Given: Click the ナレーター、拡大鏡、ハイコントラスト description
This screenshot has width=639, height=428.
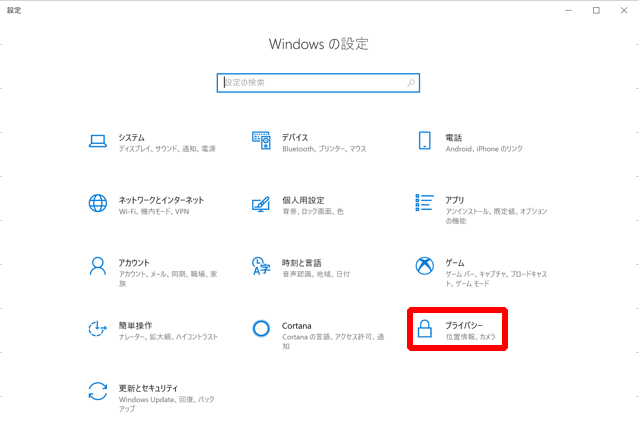Looking at the screenshot, I should pyautogui.click(x=168, y=337).
